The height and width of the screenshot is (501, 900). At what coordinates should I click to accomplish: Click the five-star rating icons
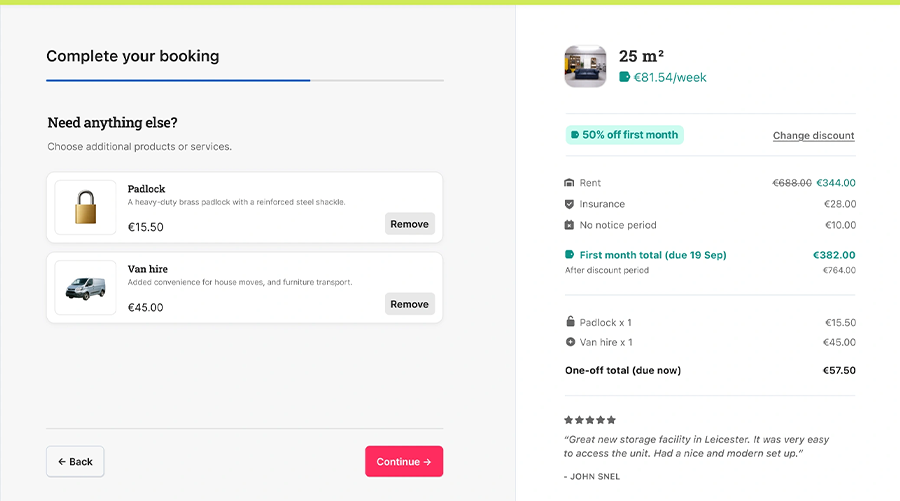click(590, 420)
